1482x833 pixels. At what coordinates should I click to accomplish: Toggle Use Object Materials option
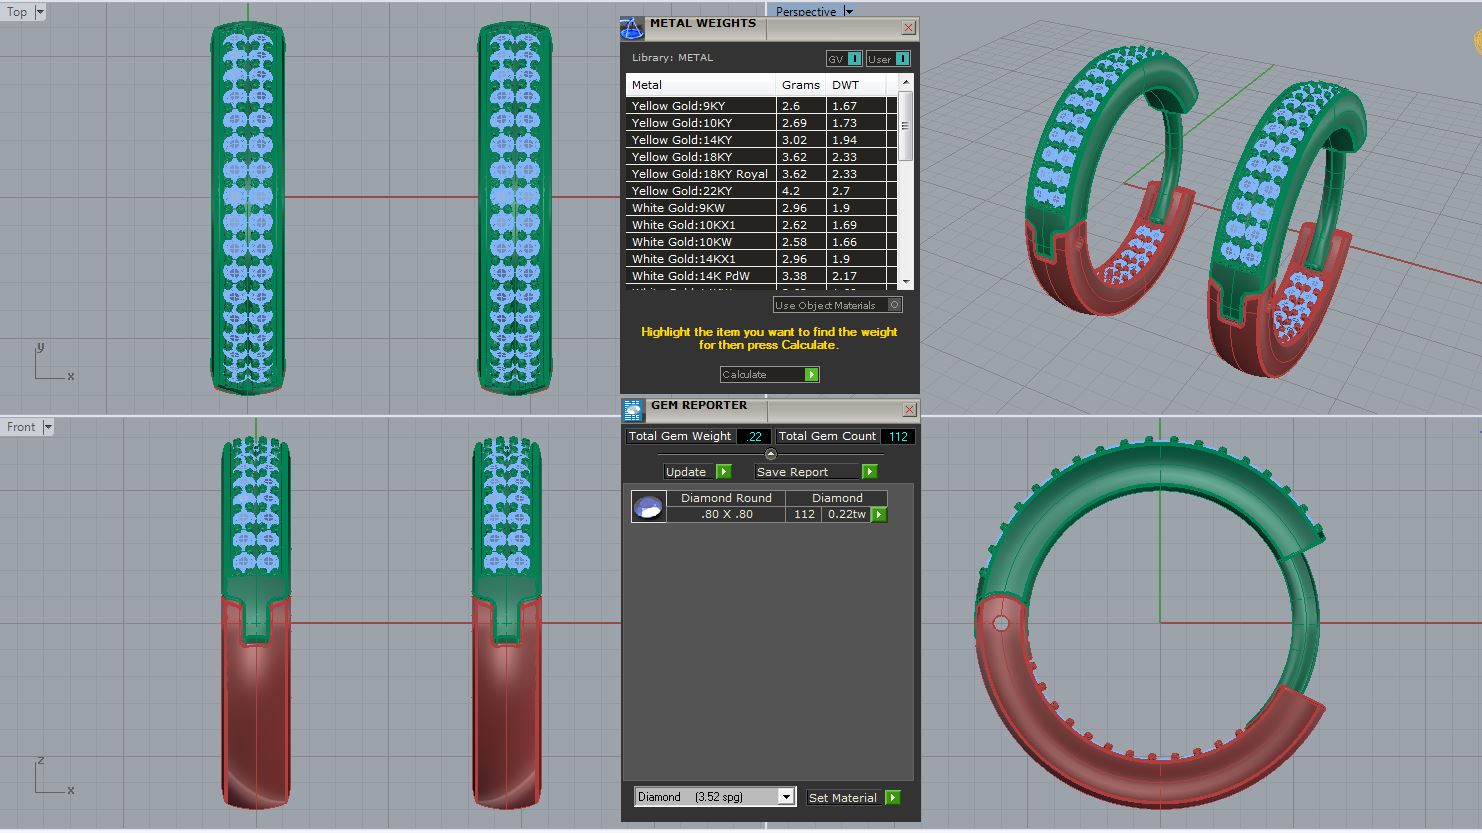point(837,305)
